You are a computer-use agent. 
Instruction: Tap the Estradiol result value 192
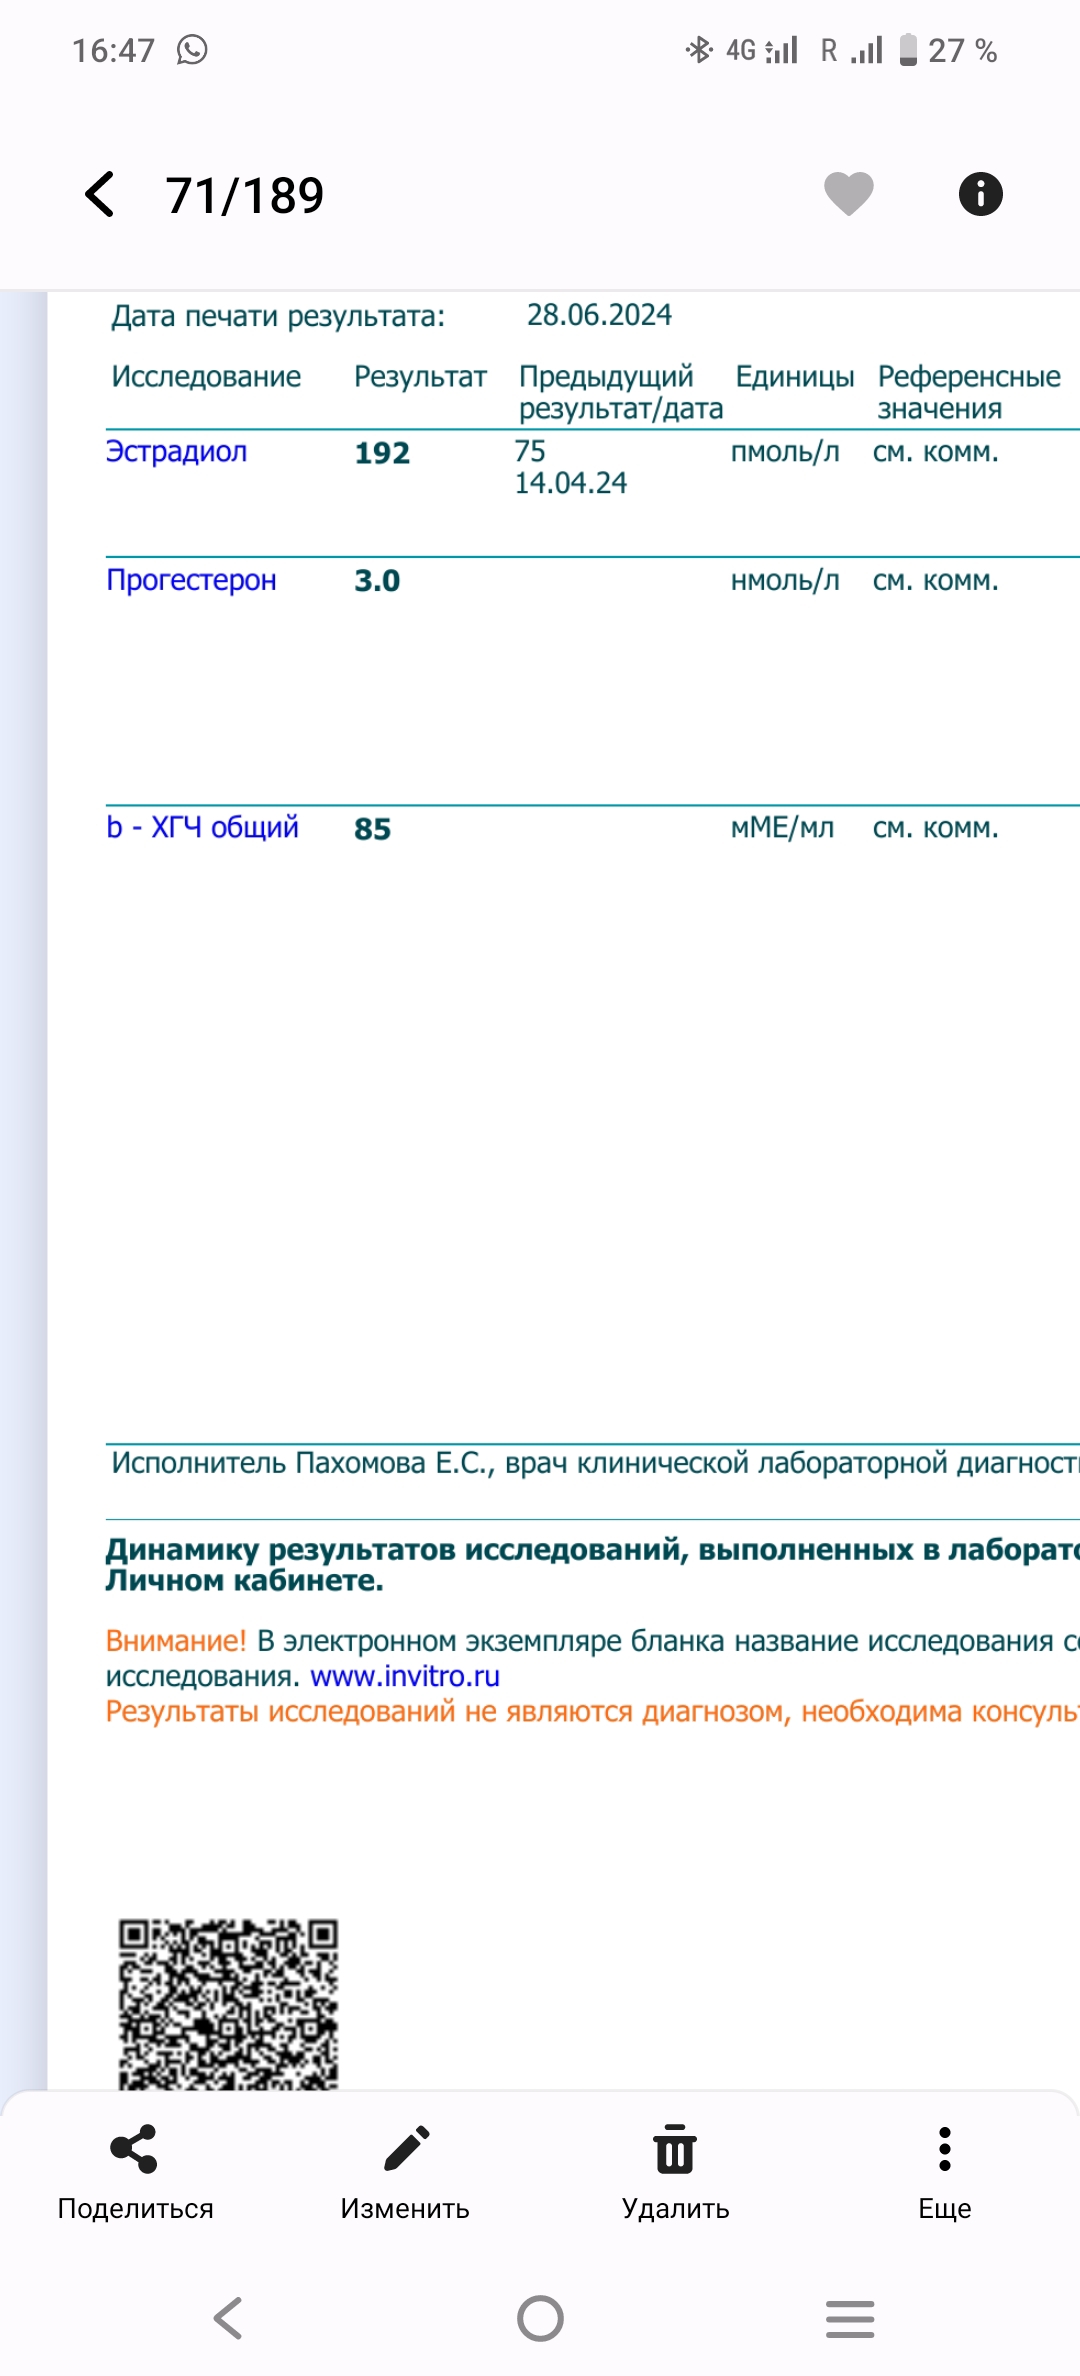(382, 453)
